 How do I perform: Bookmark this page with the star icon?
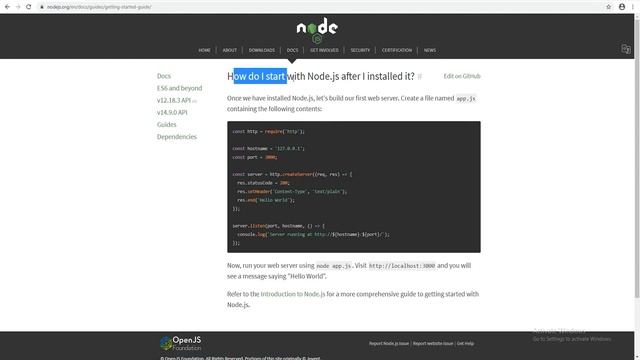[x=609, y=7]
